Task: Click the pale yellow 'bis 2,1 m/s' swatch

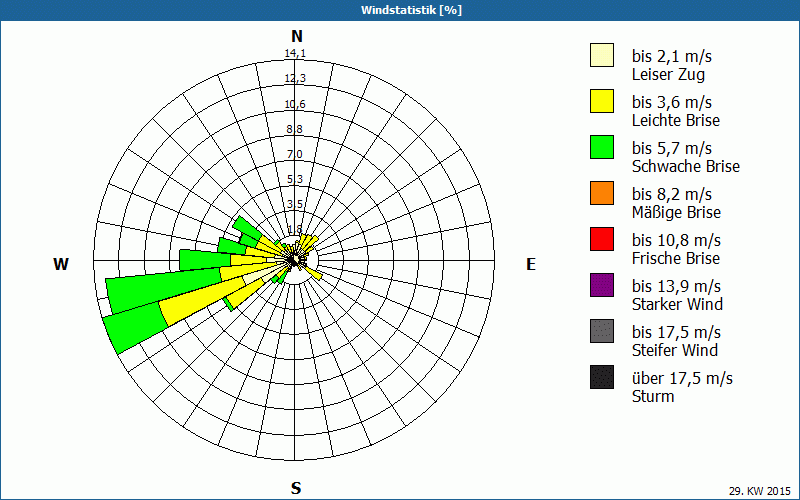Action: click(x=602, y=55)
